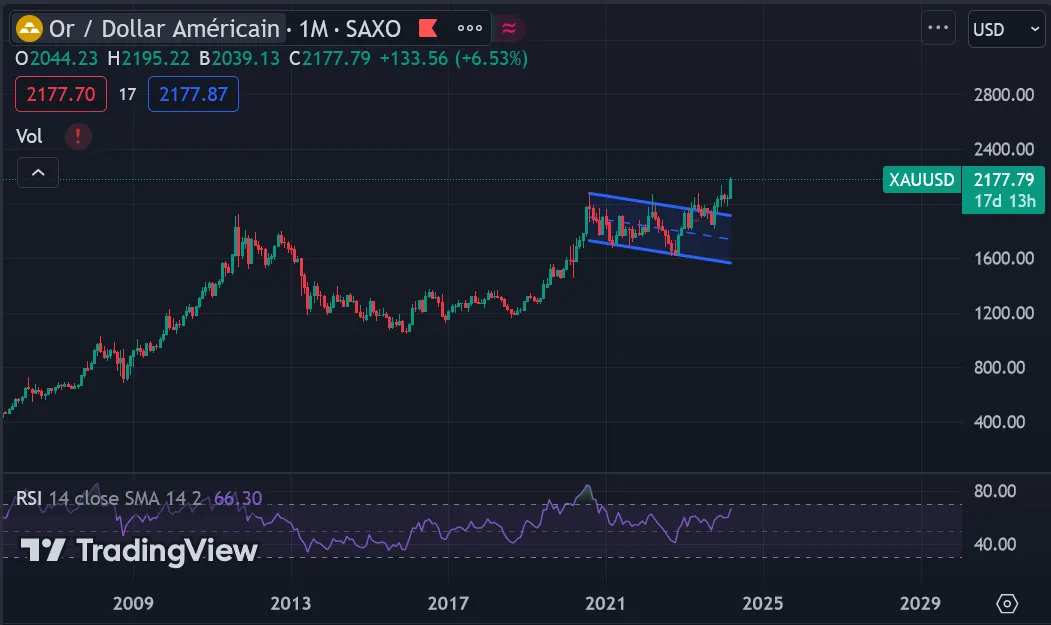The height and width of the screenshot is (625, 1051).
Task: Click the +133.56 (+6.53%) change value
Action: point(454,59)
